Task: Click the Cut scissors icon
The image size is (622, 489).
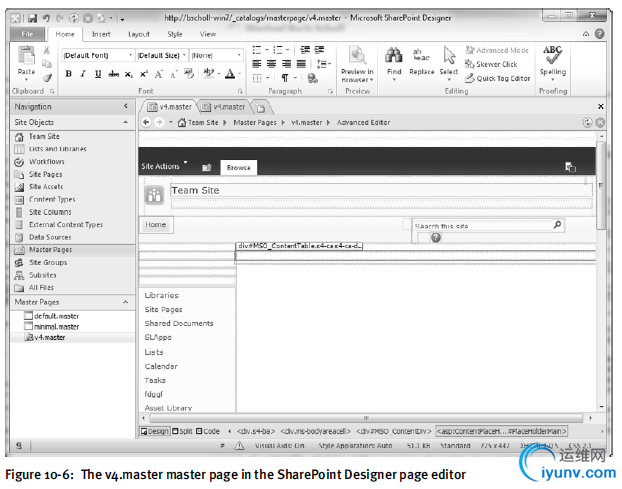Action: click(x=47, y=50)
